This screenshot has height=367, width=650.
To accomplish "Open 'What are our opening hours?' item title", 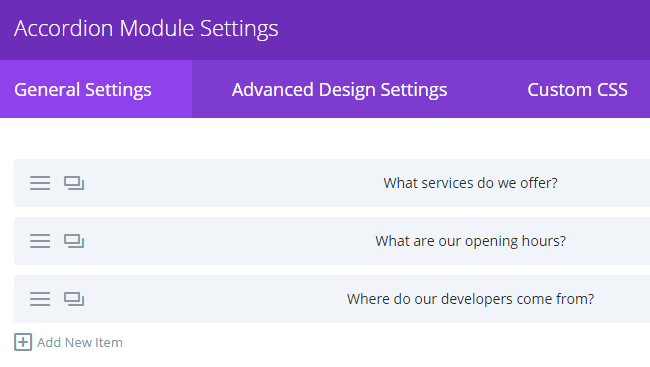I will pos(470,241).
